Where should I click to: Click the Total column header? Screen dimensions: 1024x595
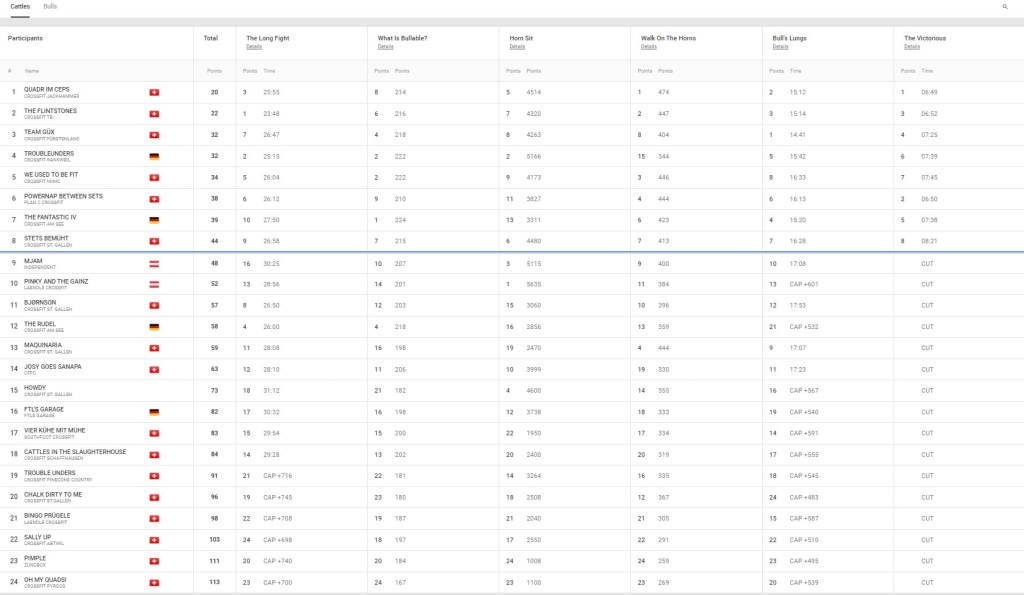(x=210, y=39)
